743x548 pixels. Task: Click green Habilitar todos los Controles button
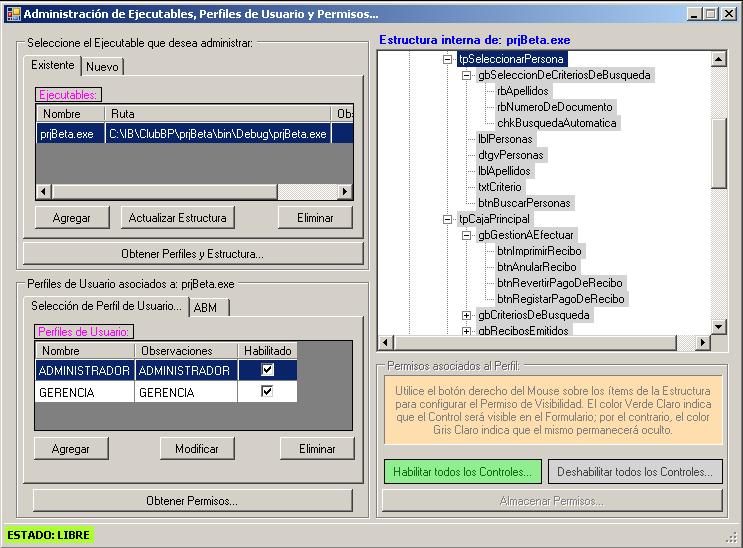[x=462, y=472]
